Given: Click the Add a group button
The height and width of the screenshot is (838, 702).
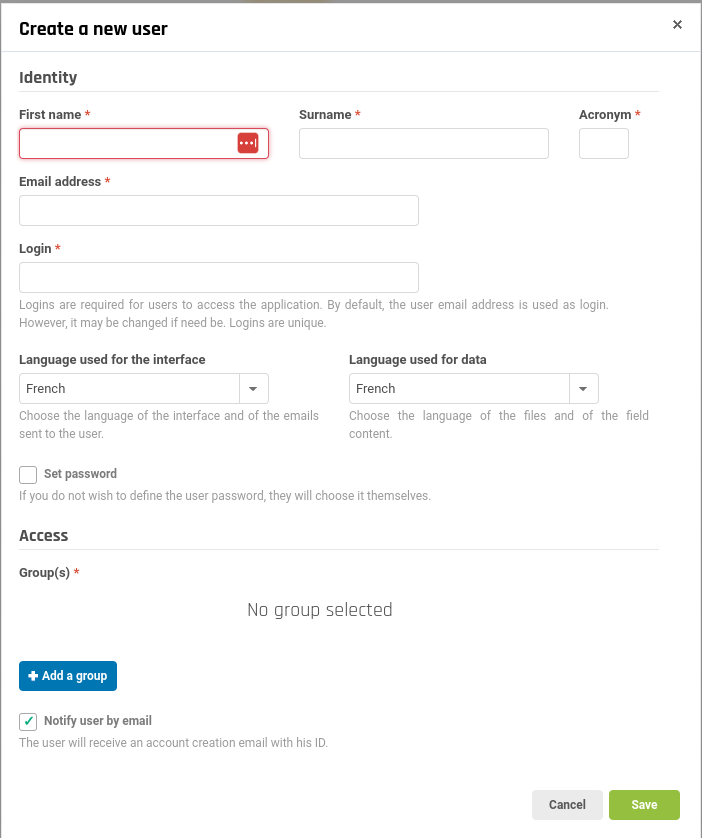Looking at the screenshot, I should (x=67, y=676).
